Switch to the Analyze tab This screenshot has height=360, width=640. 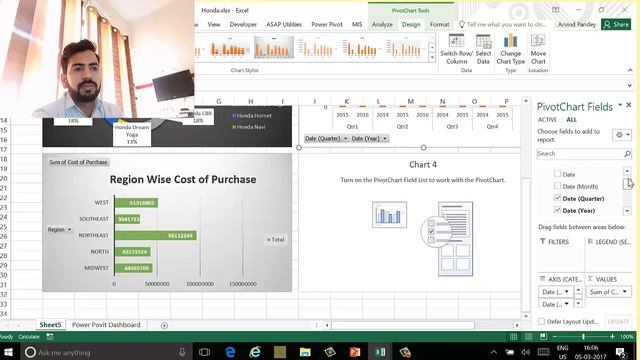click(382, 24)
